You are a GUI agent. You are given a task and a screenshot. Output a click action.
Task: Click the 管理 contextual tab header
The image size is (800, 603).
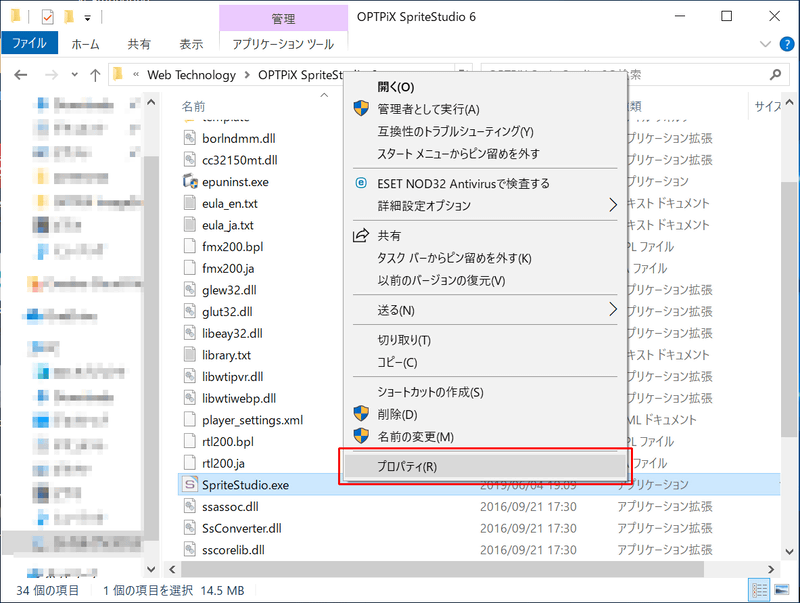pos(283,18)
